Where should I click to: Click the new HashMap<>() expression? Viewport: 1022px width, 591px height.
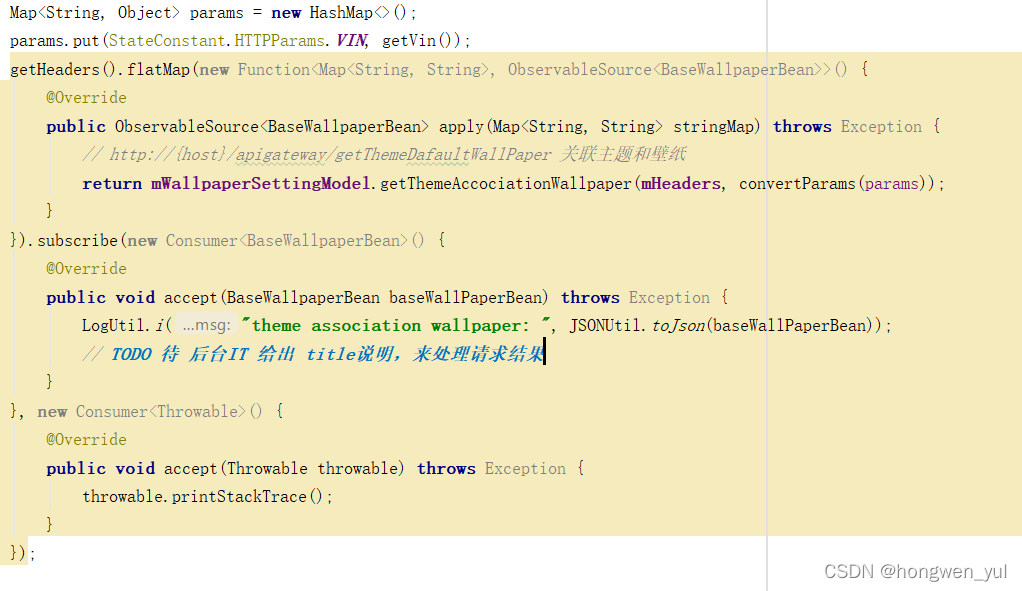[x=340, y=12]
